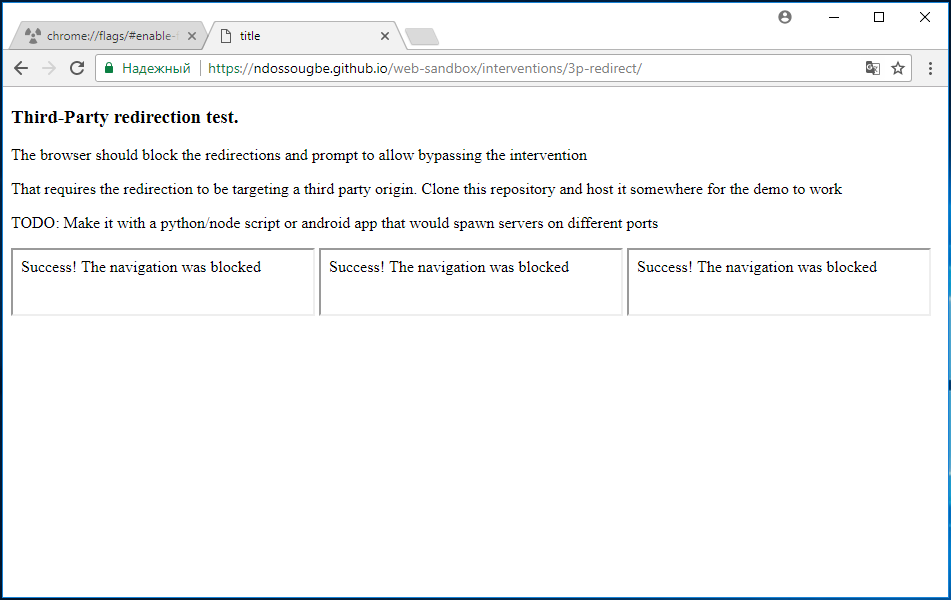This screenshot has height=600, width=951.
Task: Maximize the browser window
Action: click(x=879, y=17)
